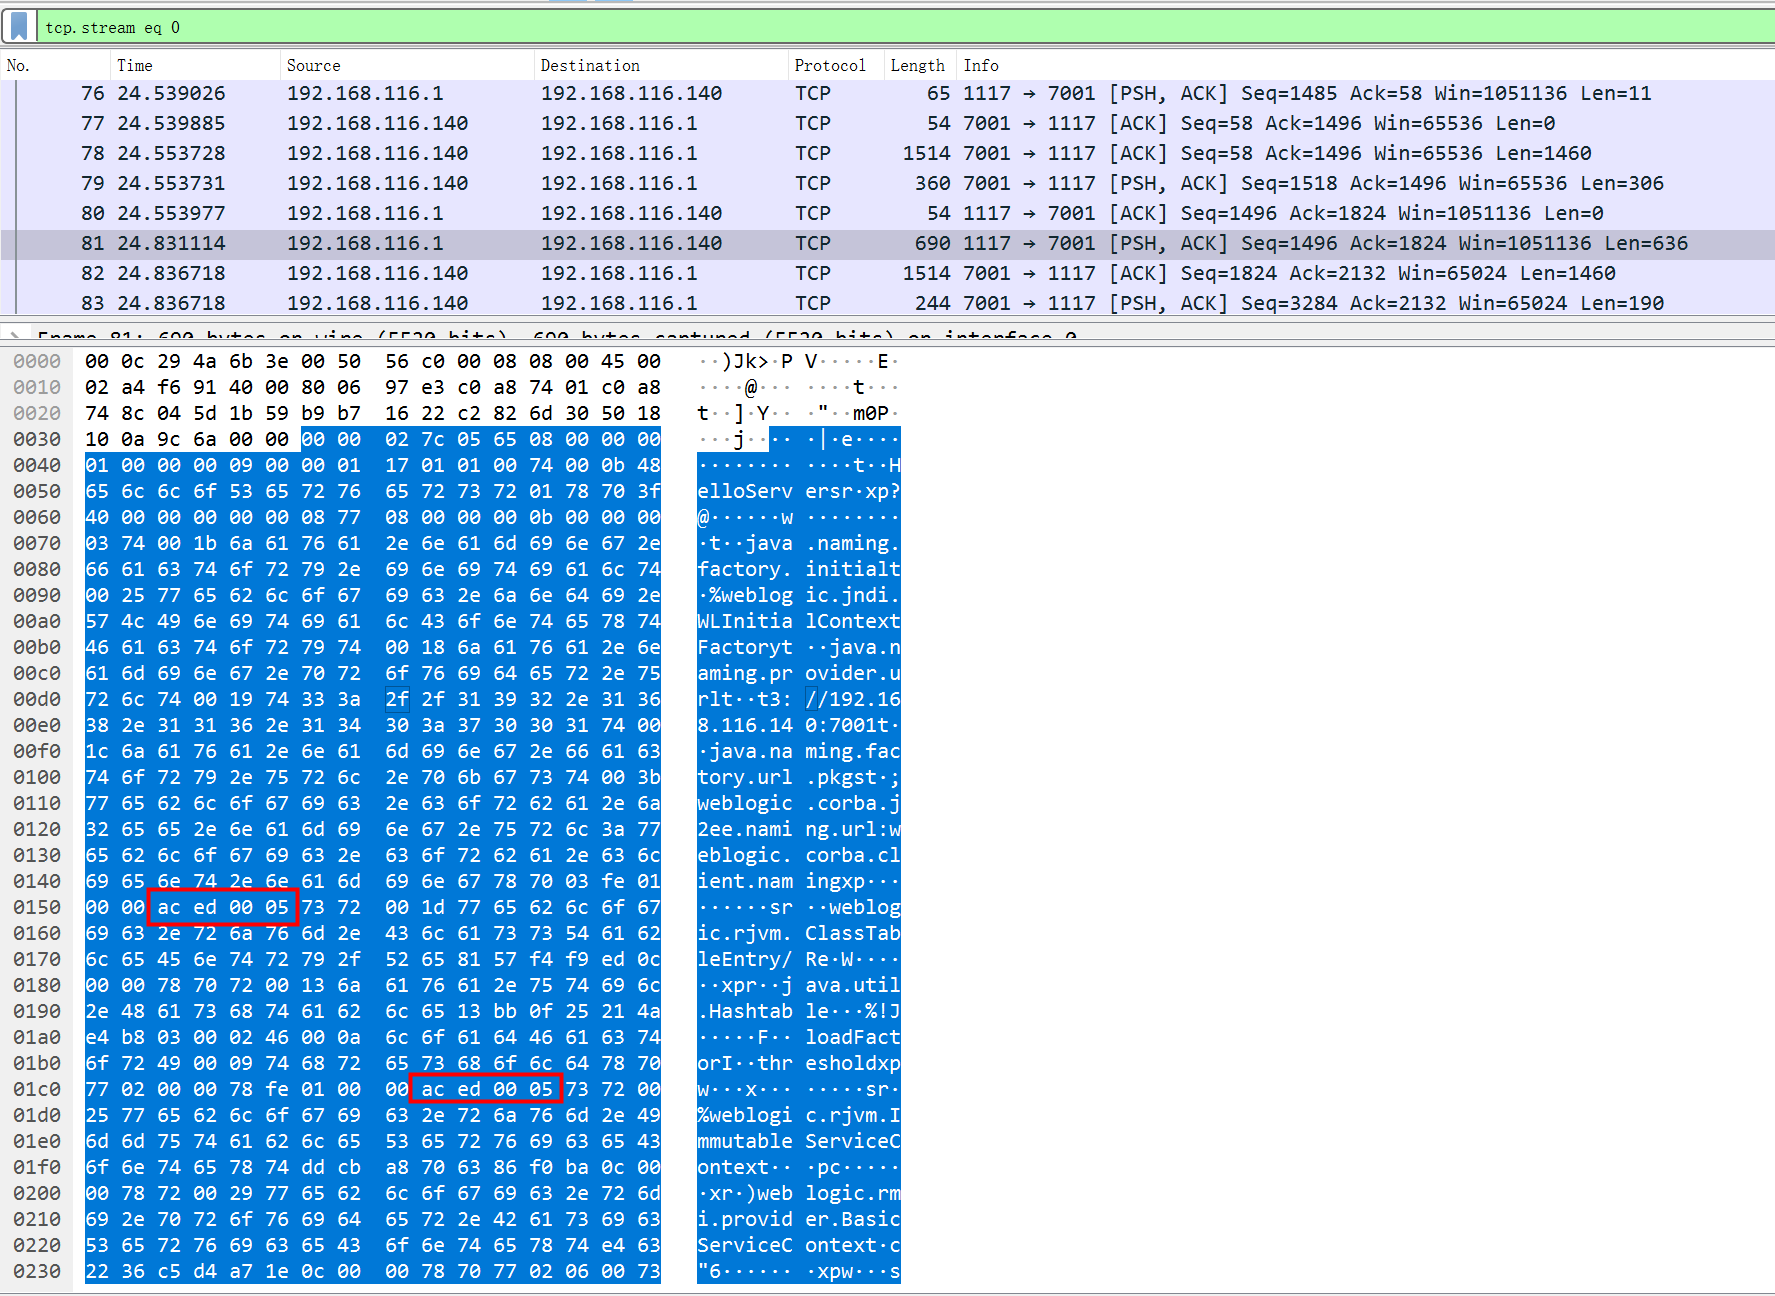Click hex offset label 0230
The image size is (1775, 1296).
37,1271
